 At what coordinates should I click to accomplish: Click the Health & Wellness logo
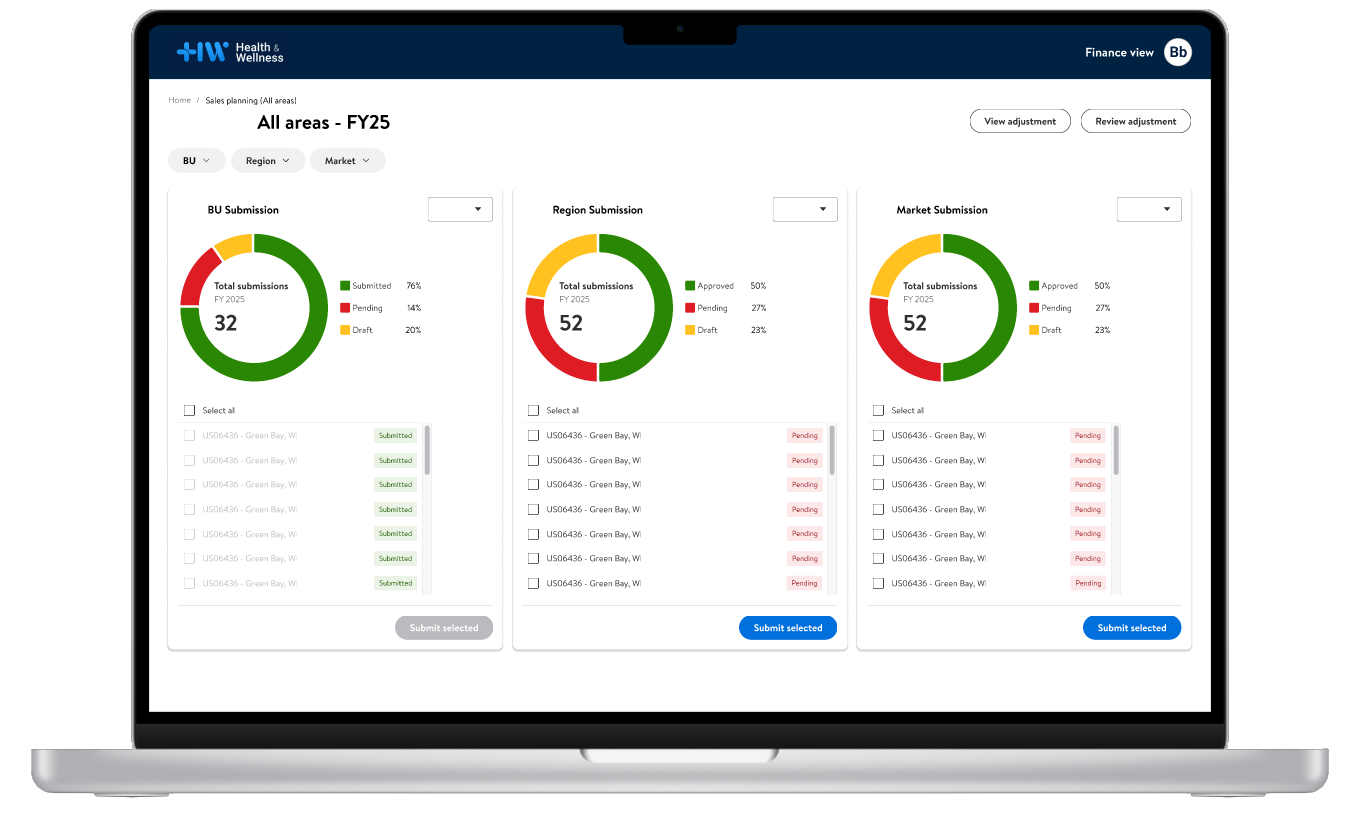[x=230, y=52]
